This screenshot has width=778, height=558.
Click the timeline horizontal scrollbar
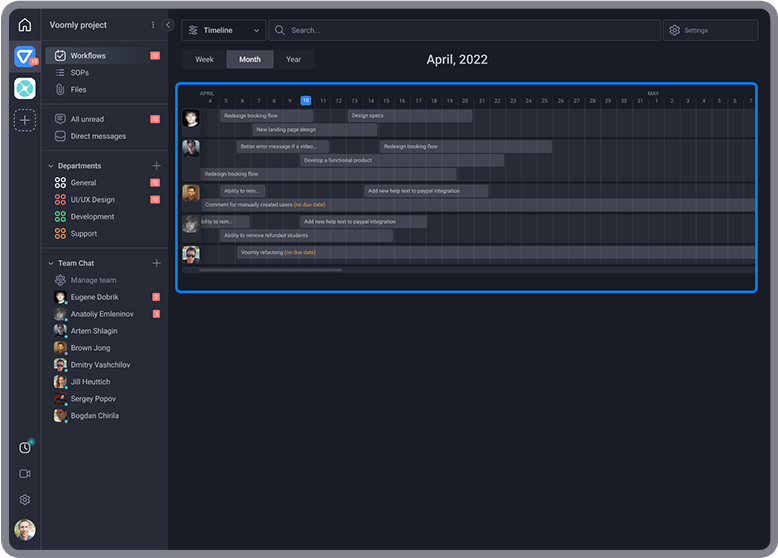[270, 270]
